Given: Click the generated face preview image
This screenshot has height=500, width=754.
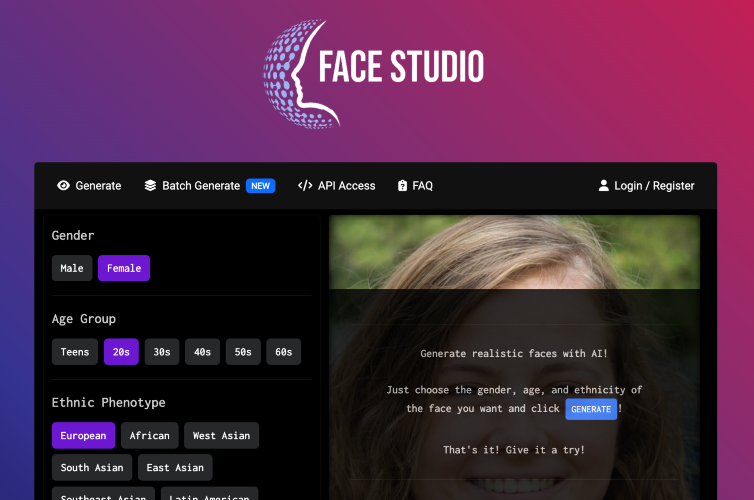Looking at the screenshot, I should [x=515, y=358].
